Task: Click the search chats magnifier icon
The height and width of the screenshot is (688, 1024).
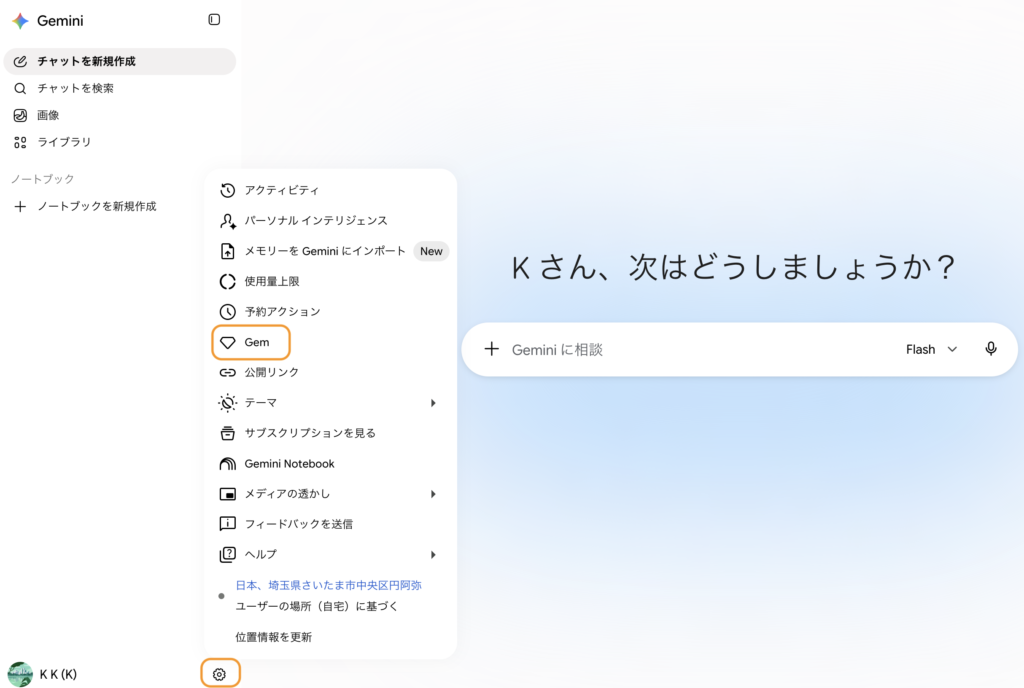Action: pyautogui.click(x=20, y=88)
